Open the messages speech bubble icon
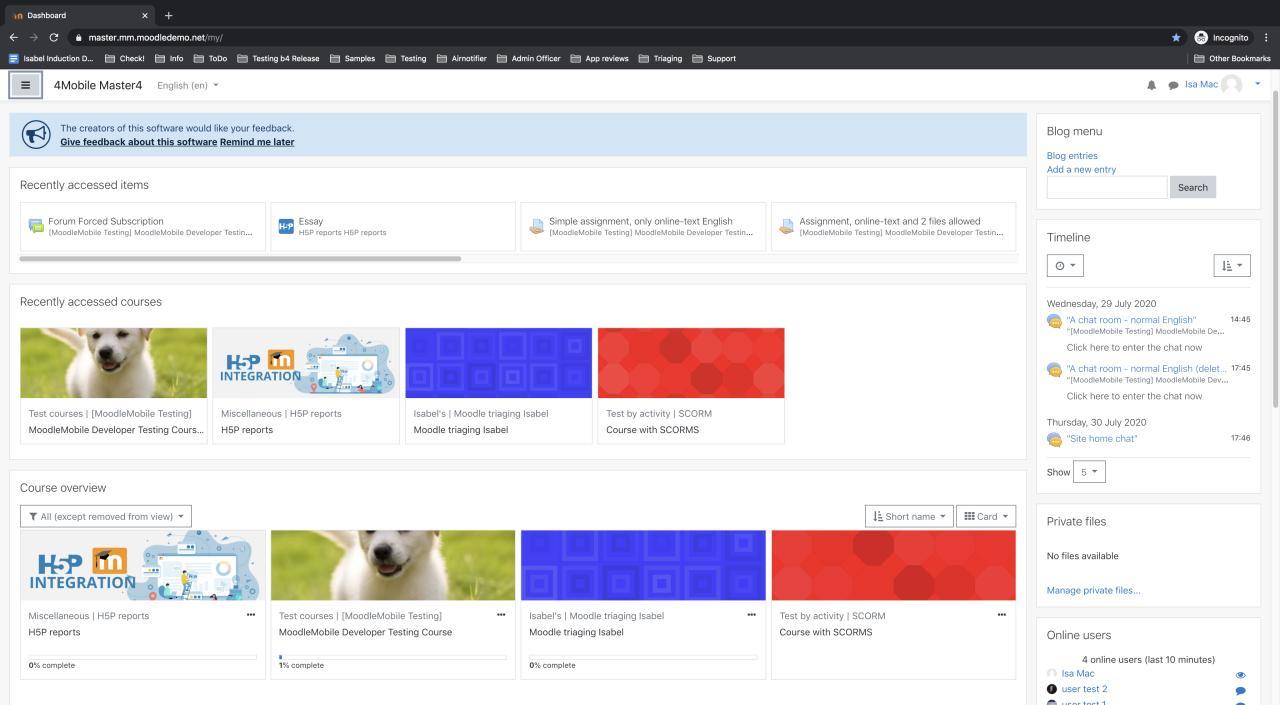This screenshot has width=1280, height=705. [1173, 85]
